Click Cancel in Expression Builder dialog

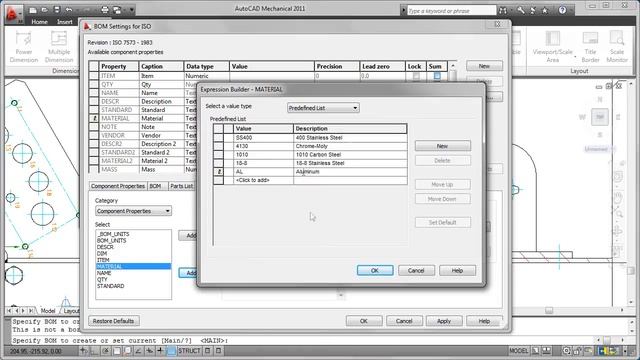click(416, 271)
